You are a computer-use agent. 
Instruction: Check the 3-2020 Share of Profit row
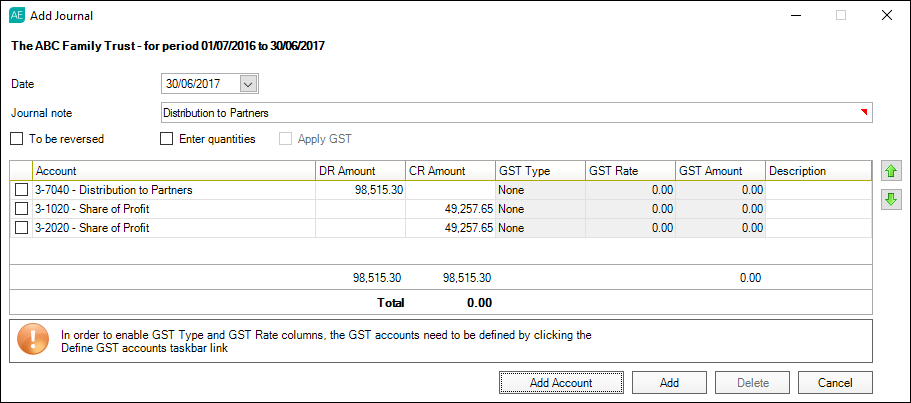coord(21,228)
